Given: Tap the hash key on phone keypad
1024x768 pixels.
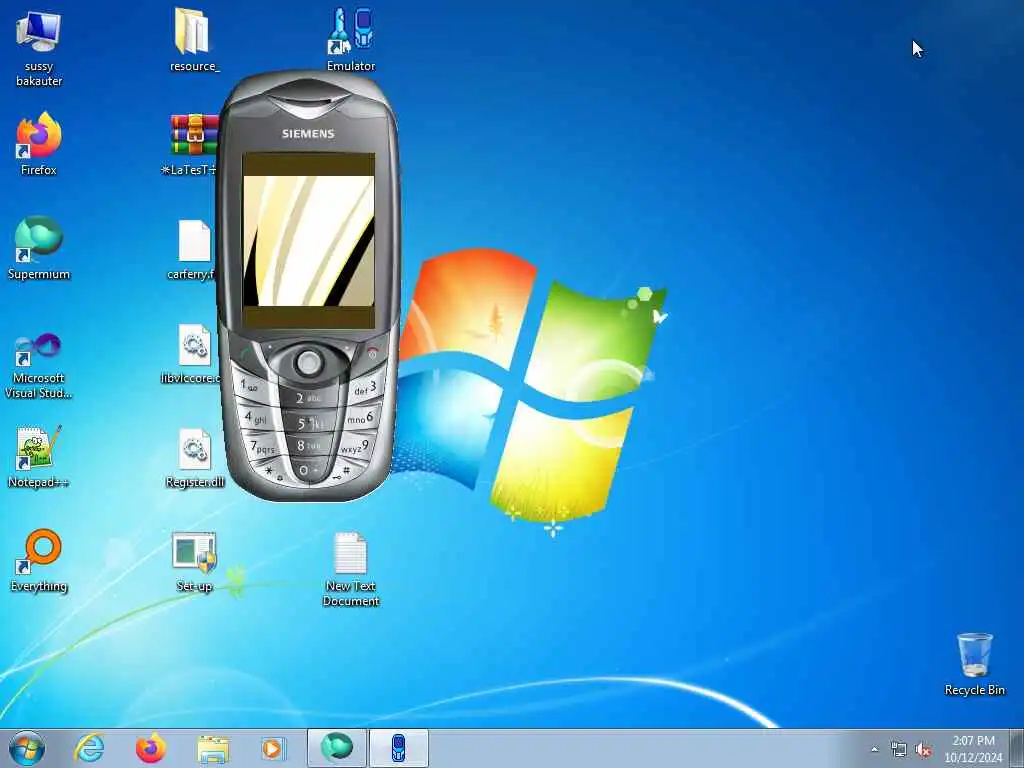Looking at the screenshot, I should point(346,470).
